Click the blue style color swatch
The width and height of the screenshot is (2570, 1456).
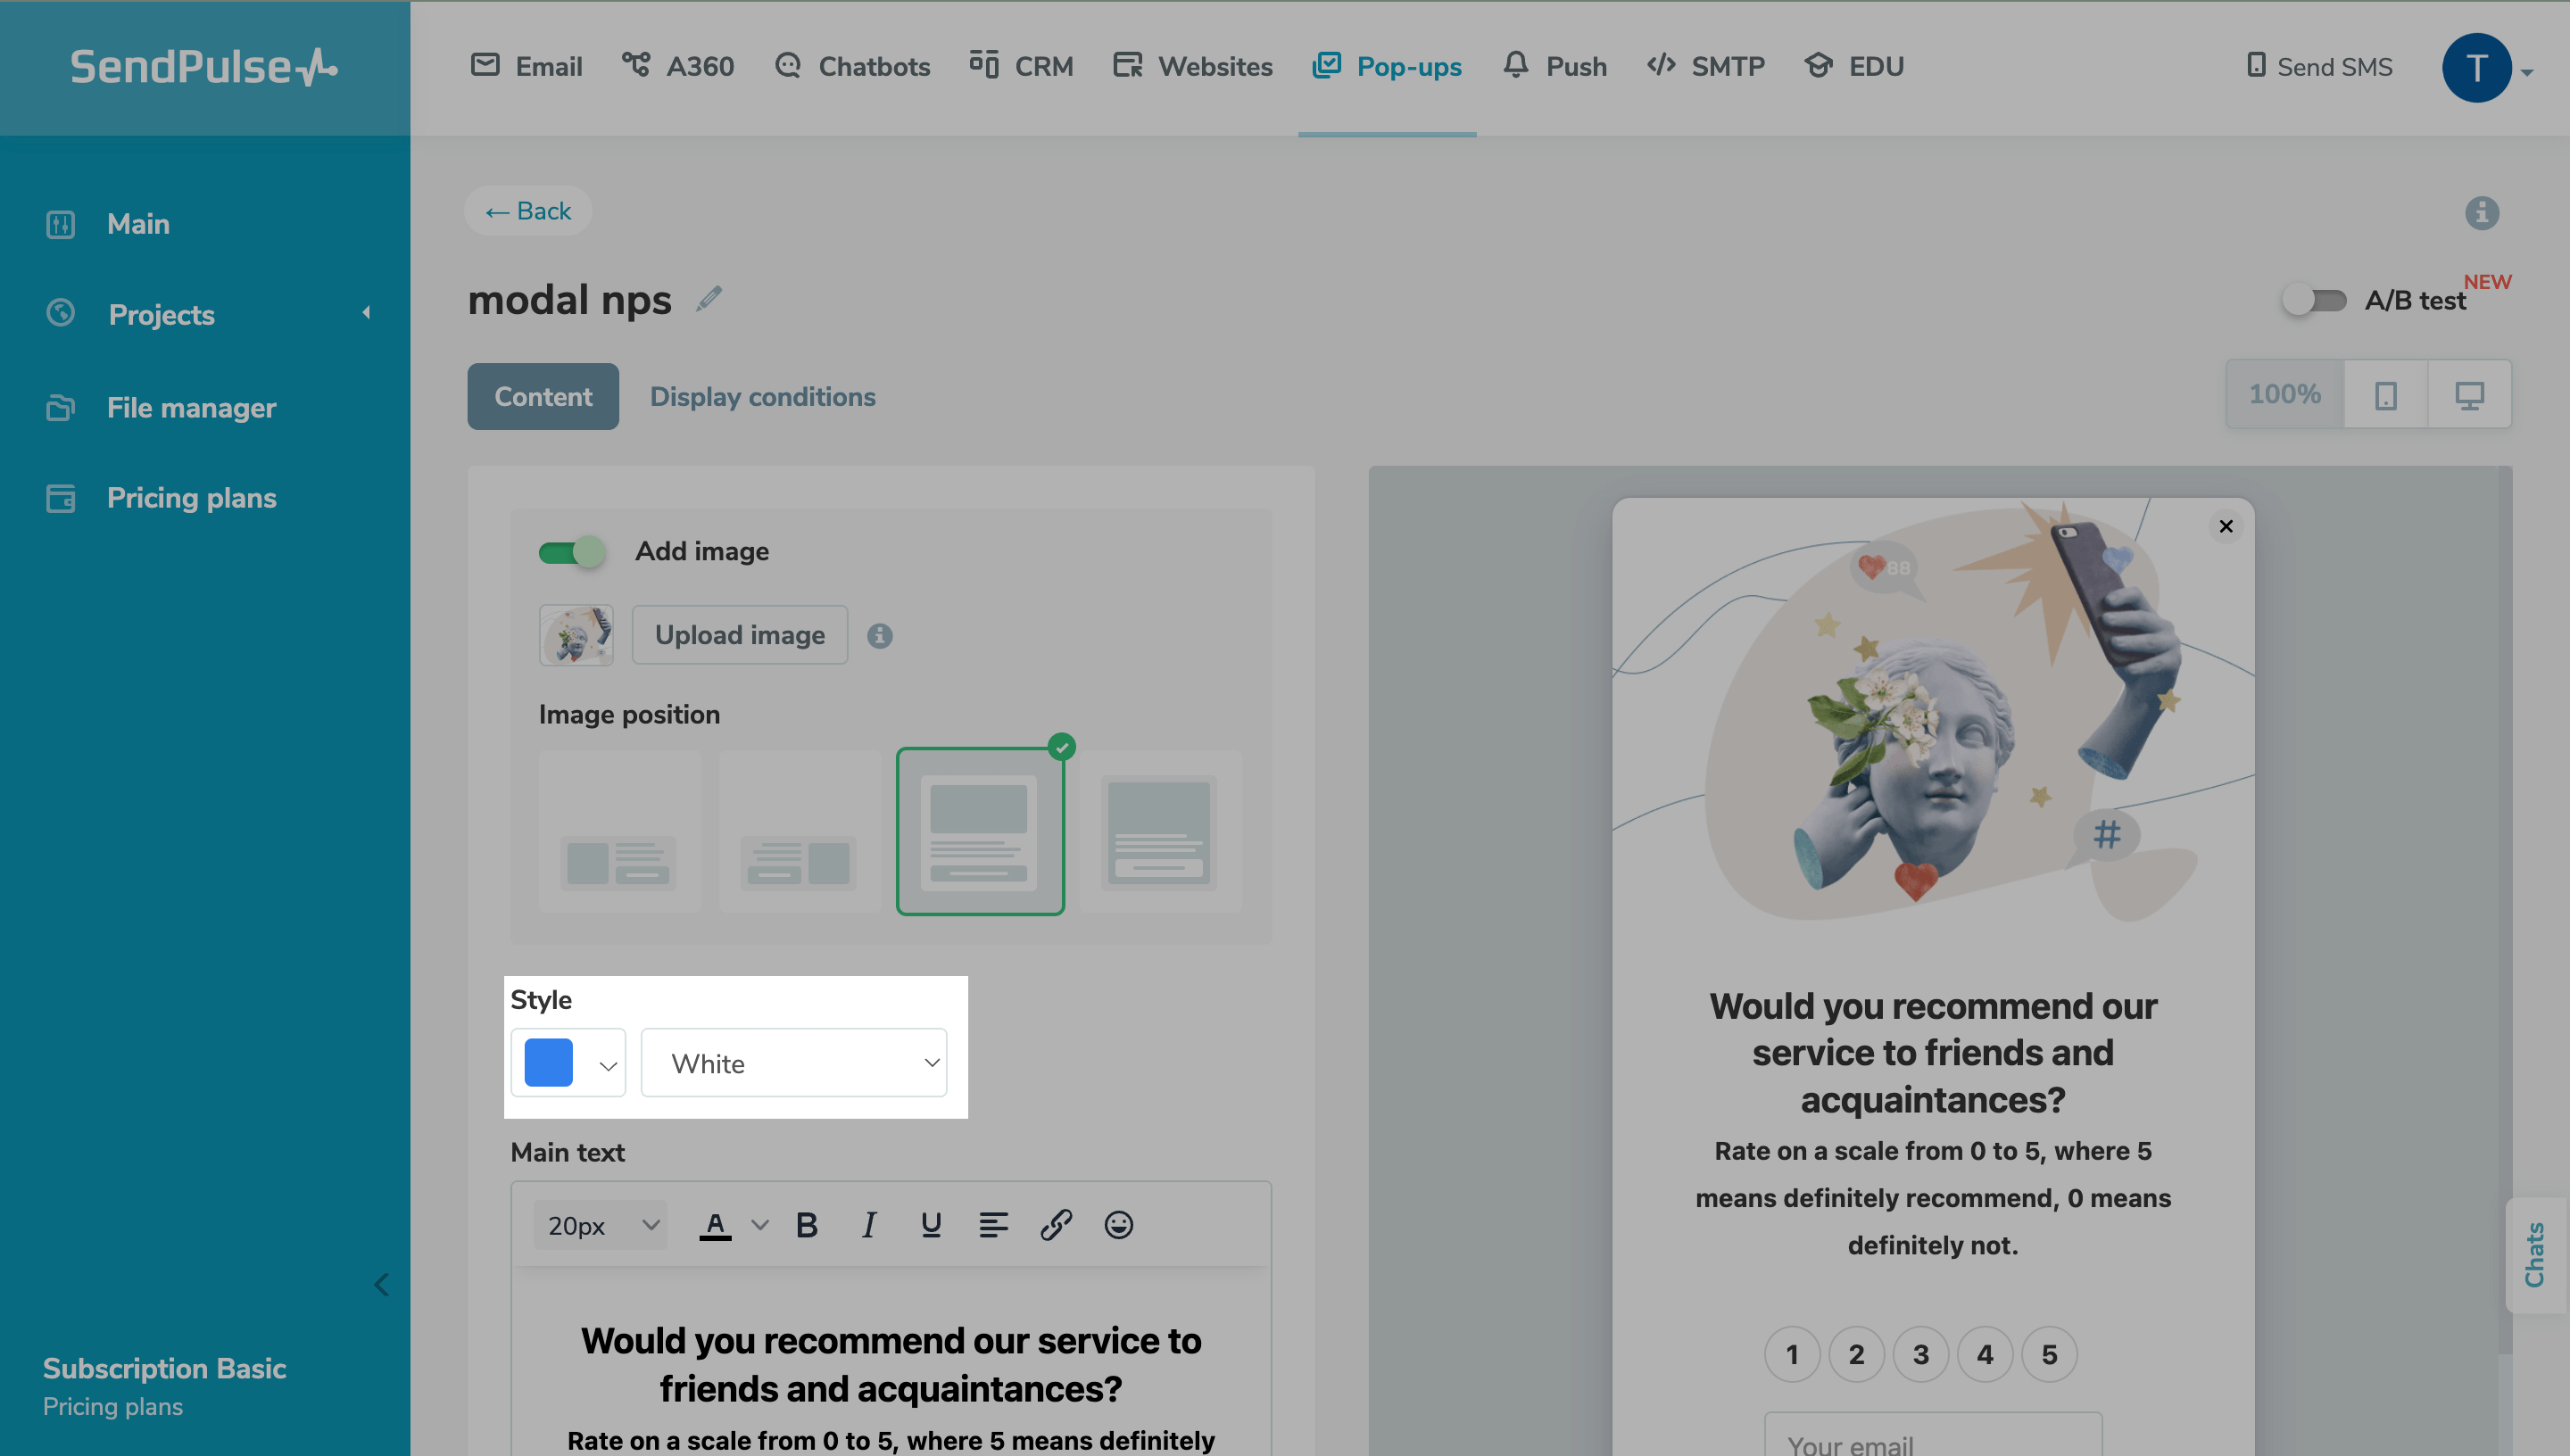(549, 1063)
